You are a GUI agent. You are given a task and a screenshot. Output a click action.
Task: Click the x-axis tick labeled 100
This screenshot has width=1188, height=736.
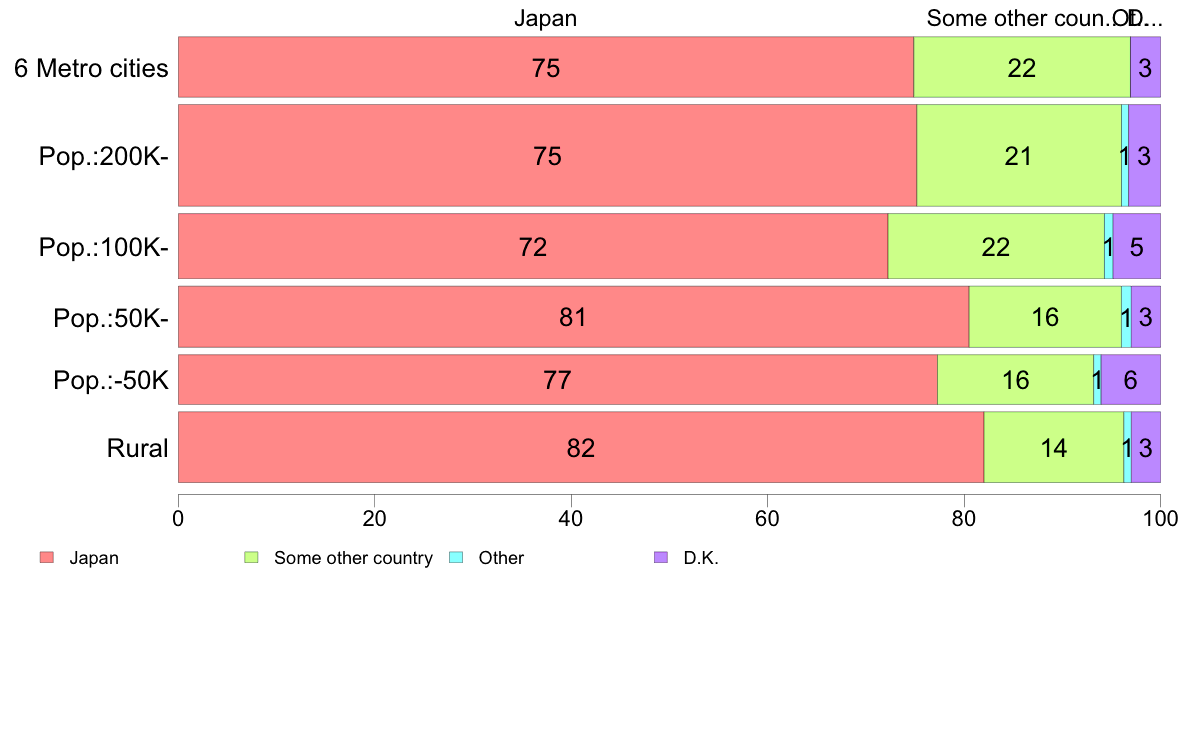click(1160, 518)
